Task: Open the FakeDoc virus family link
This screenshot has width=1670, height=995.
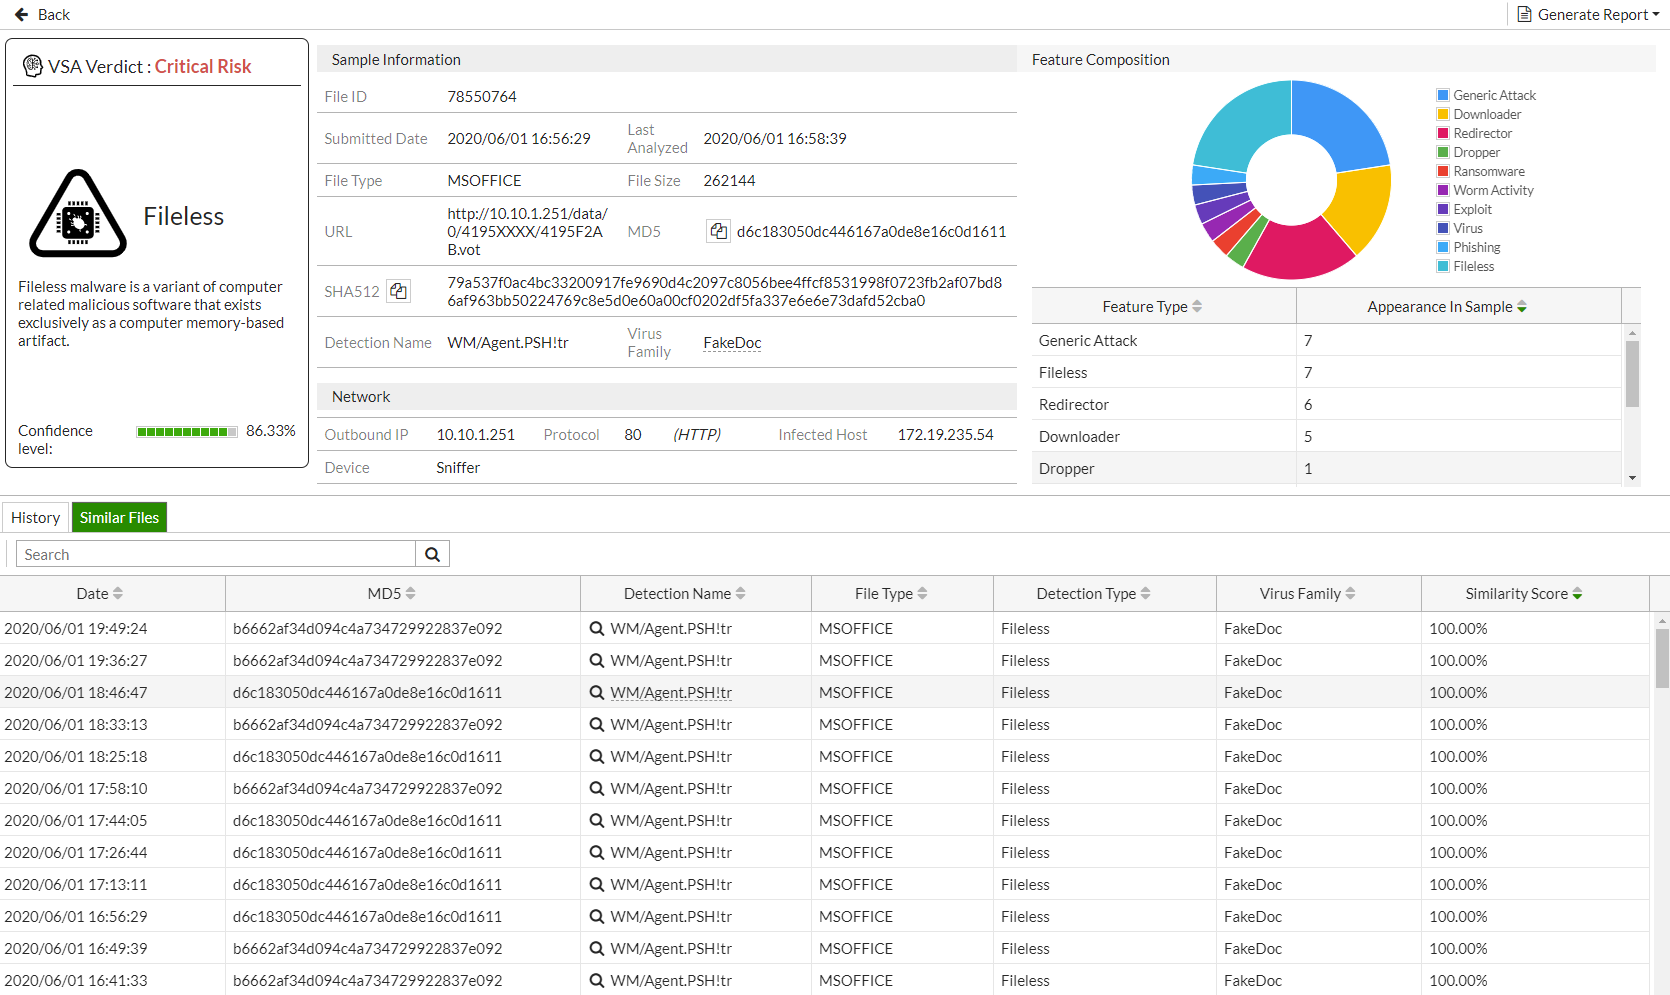Action: coord(732,343)
